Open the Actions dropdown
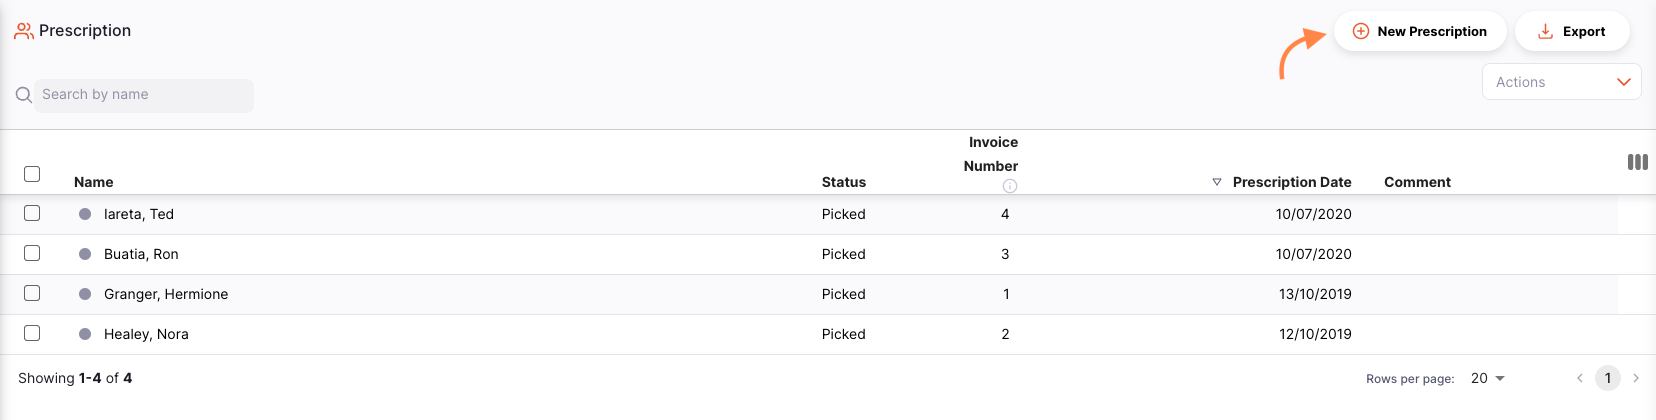The height and width of the screenshot is (420, 1656). (1561, 82)
